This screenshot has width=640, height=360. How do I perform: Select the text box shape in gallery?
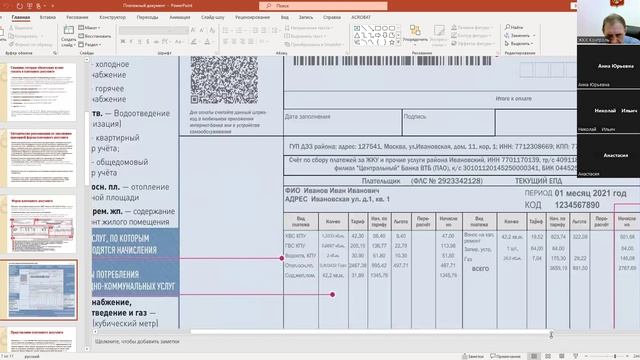pos(357,28)
